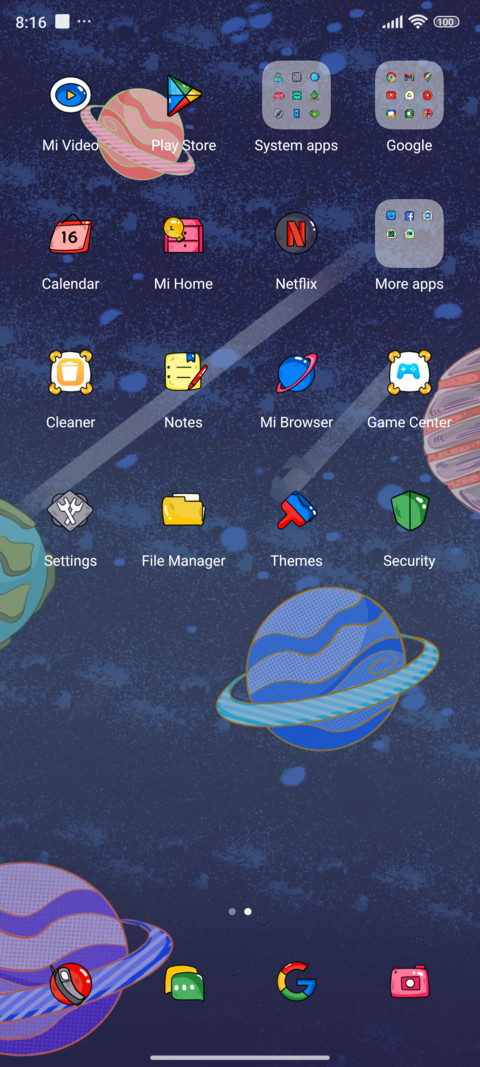
Task: Open the Messages app in dock
Action: (x=185, y=984)
